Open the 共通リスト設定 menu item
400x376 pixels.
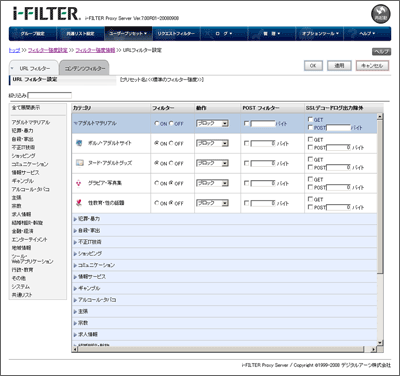pyautogui.click(x=80, y=34)
